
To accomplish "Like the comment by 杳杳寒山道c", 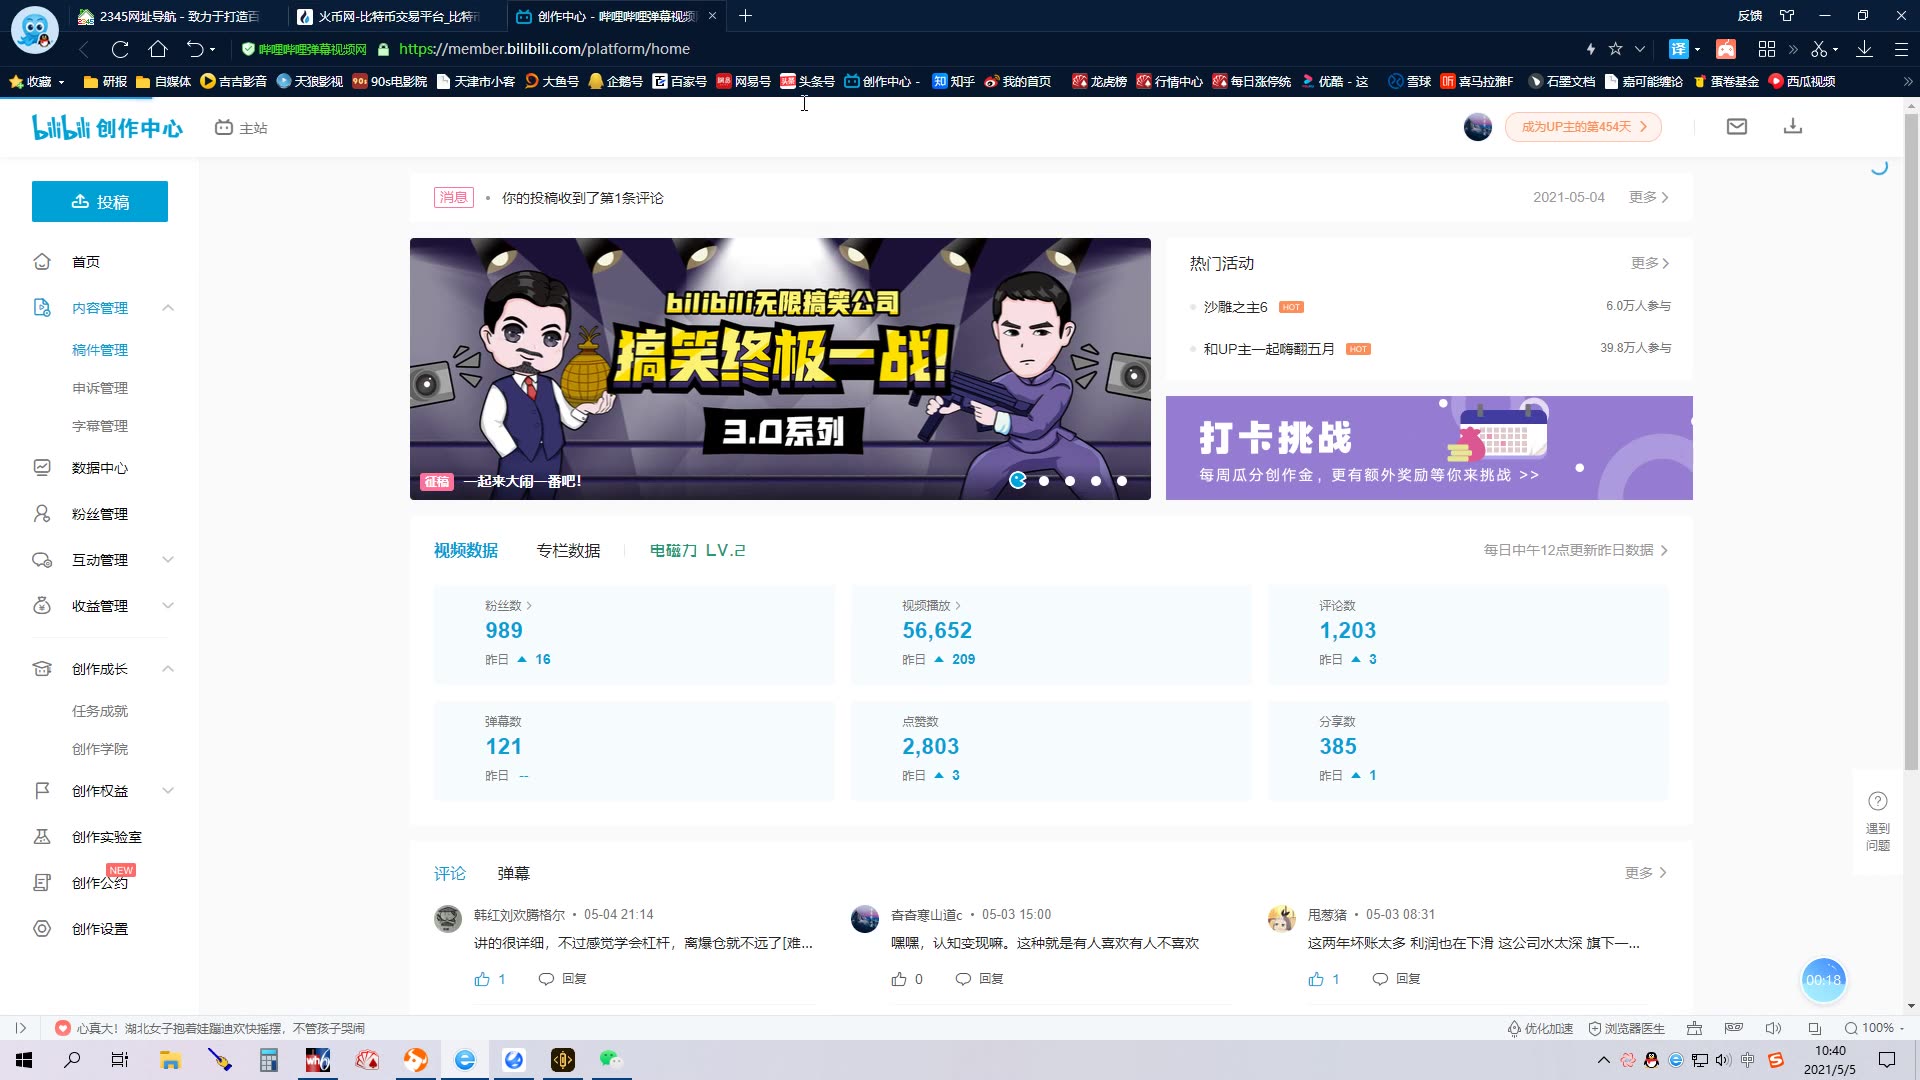I will tap(899, 979).
